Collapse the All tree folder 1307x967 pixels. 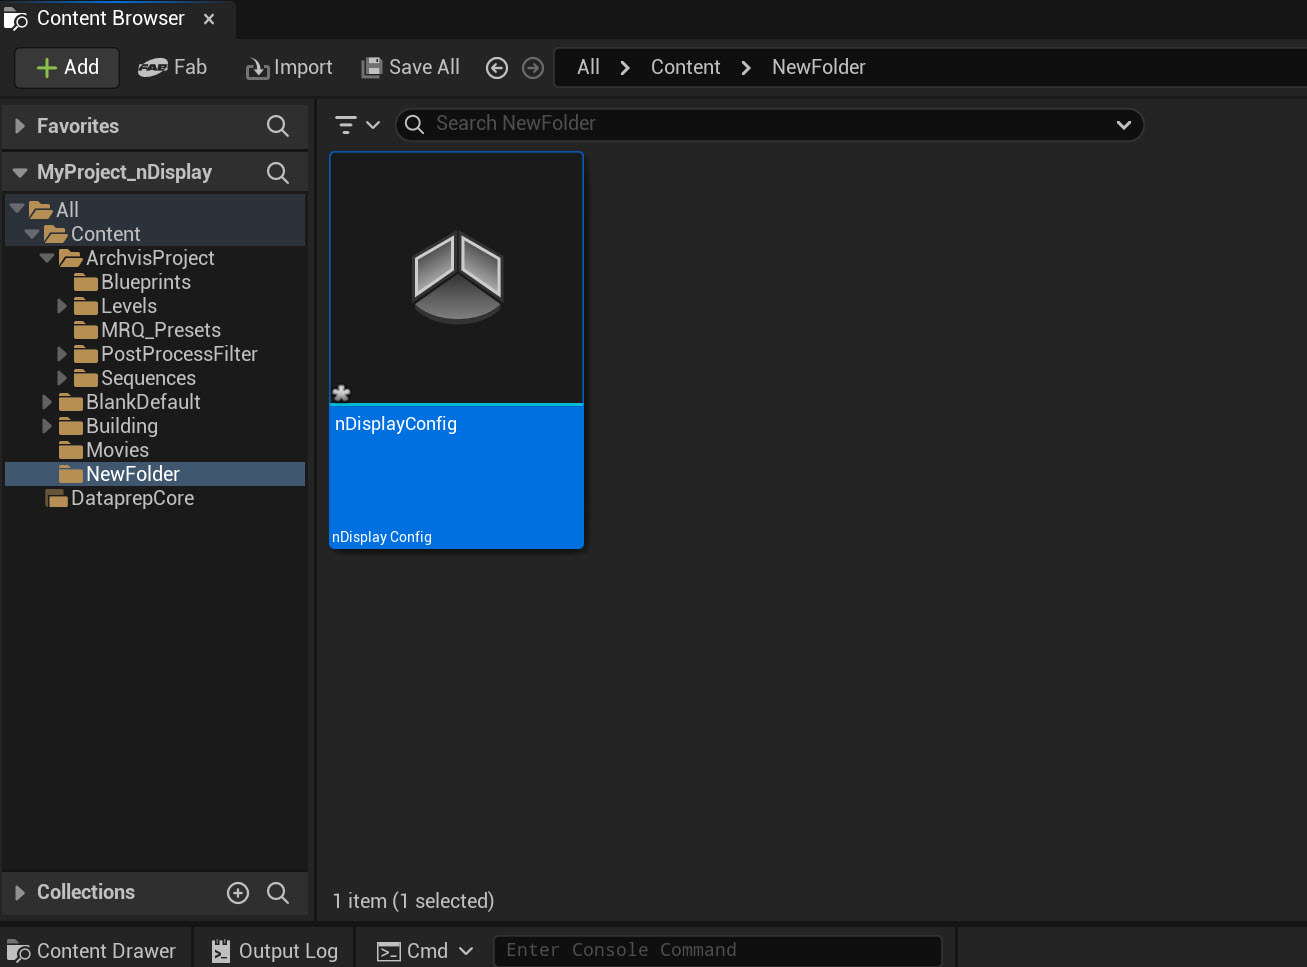[17, 209]
